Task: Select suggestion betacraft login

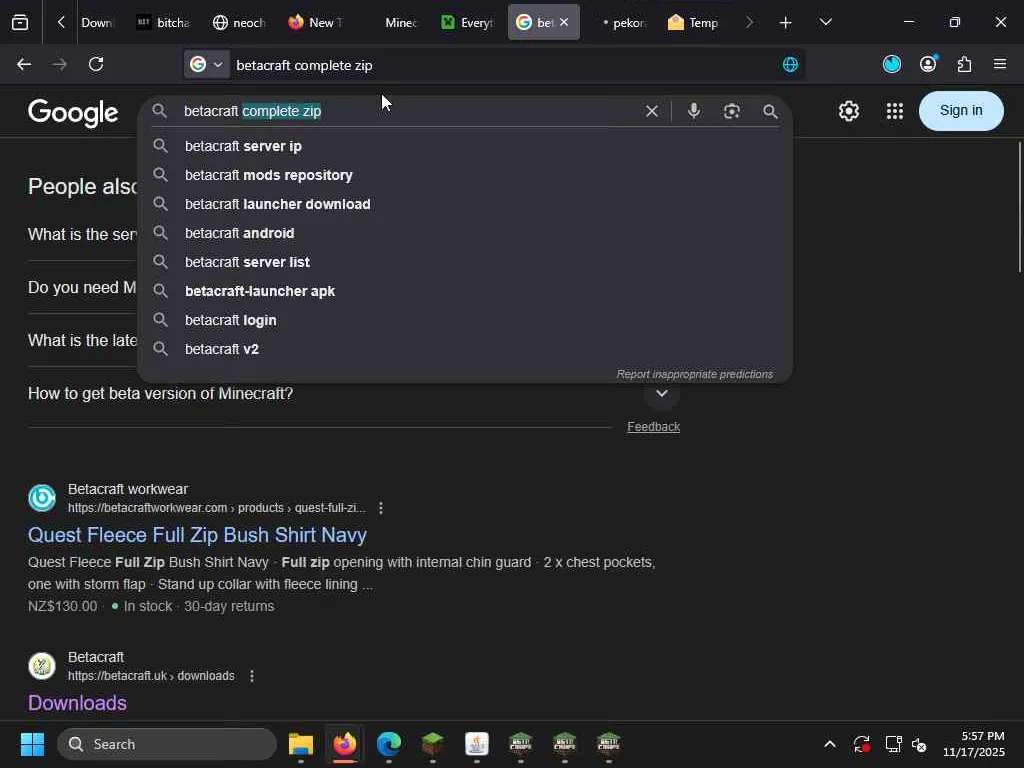Action: tap(465, 320)
